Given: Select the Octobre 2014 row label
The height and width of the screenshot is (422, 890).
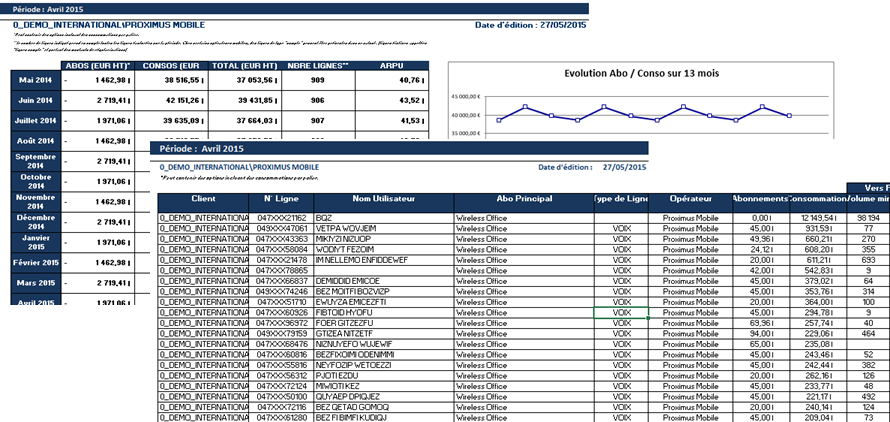Looking at the screenshot, I should (35, 182).
